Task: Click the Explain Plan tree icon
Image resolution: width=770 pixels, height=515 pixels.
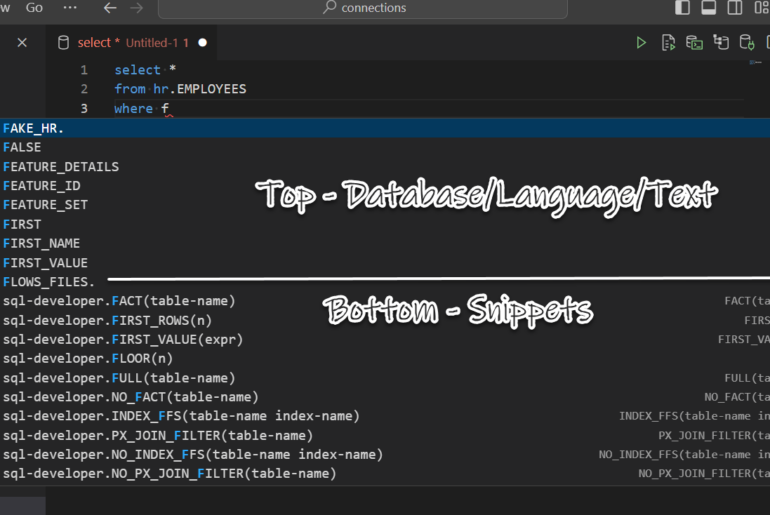Action: tap(721, 42)
